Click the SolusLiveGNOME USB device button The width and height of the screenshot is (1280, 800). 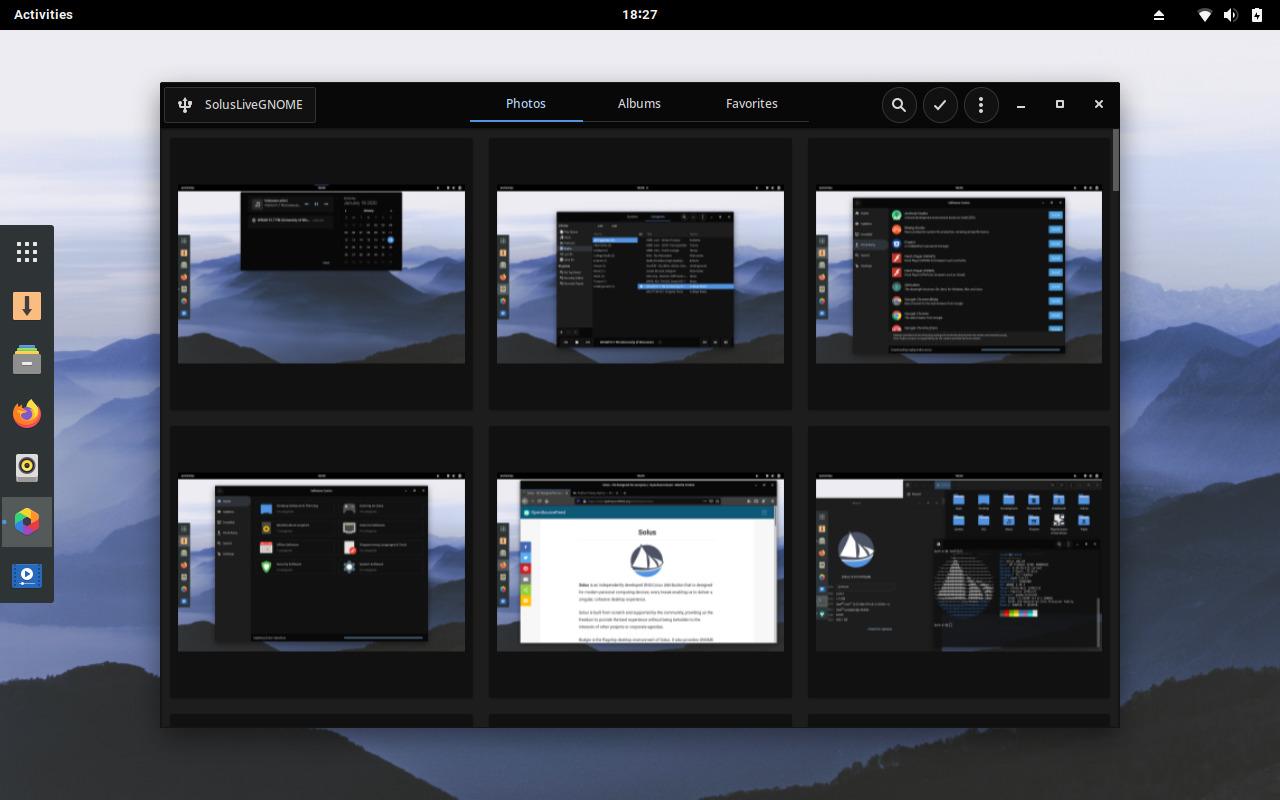(240, 105)
